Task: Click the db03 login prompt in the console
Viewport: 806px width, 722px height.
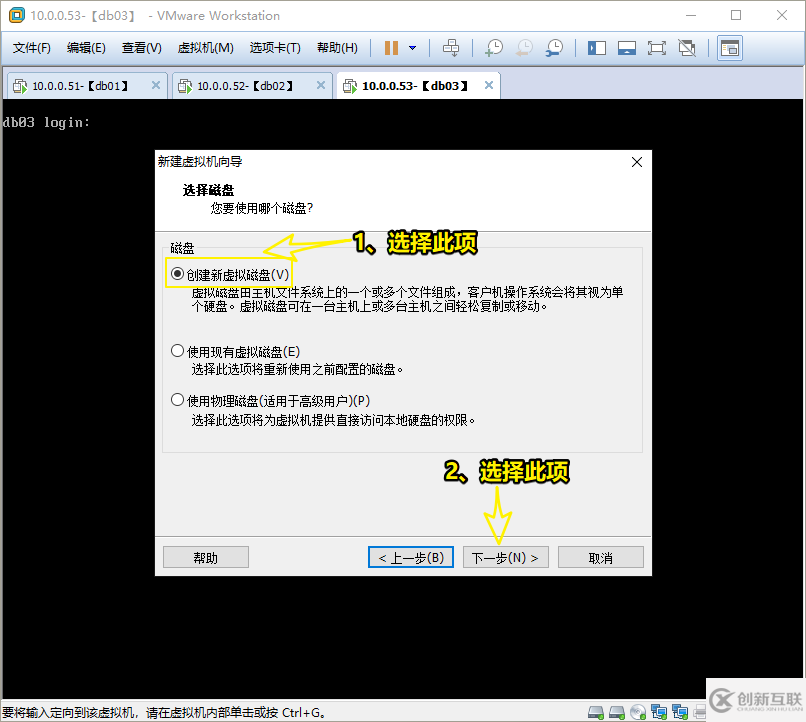Action: [x=46, y=122]
